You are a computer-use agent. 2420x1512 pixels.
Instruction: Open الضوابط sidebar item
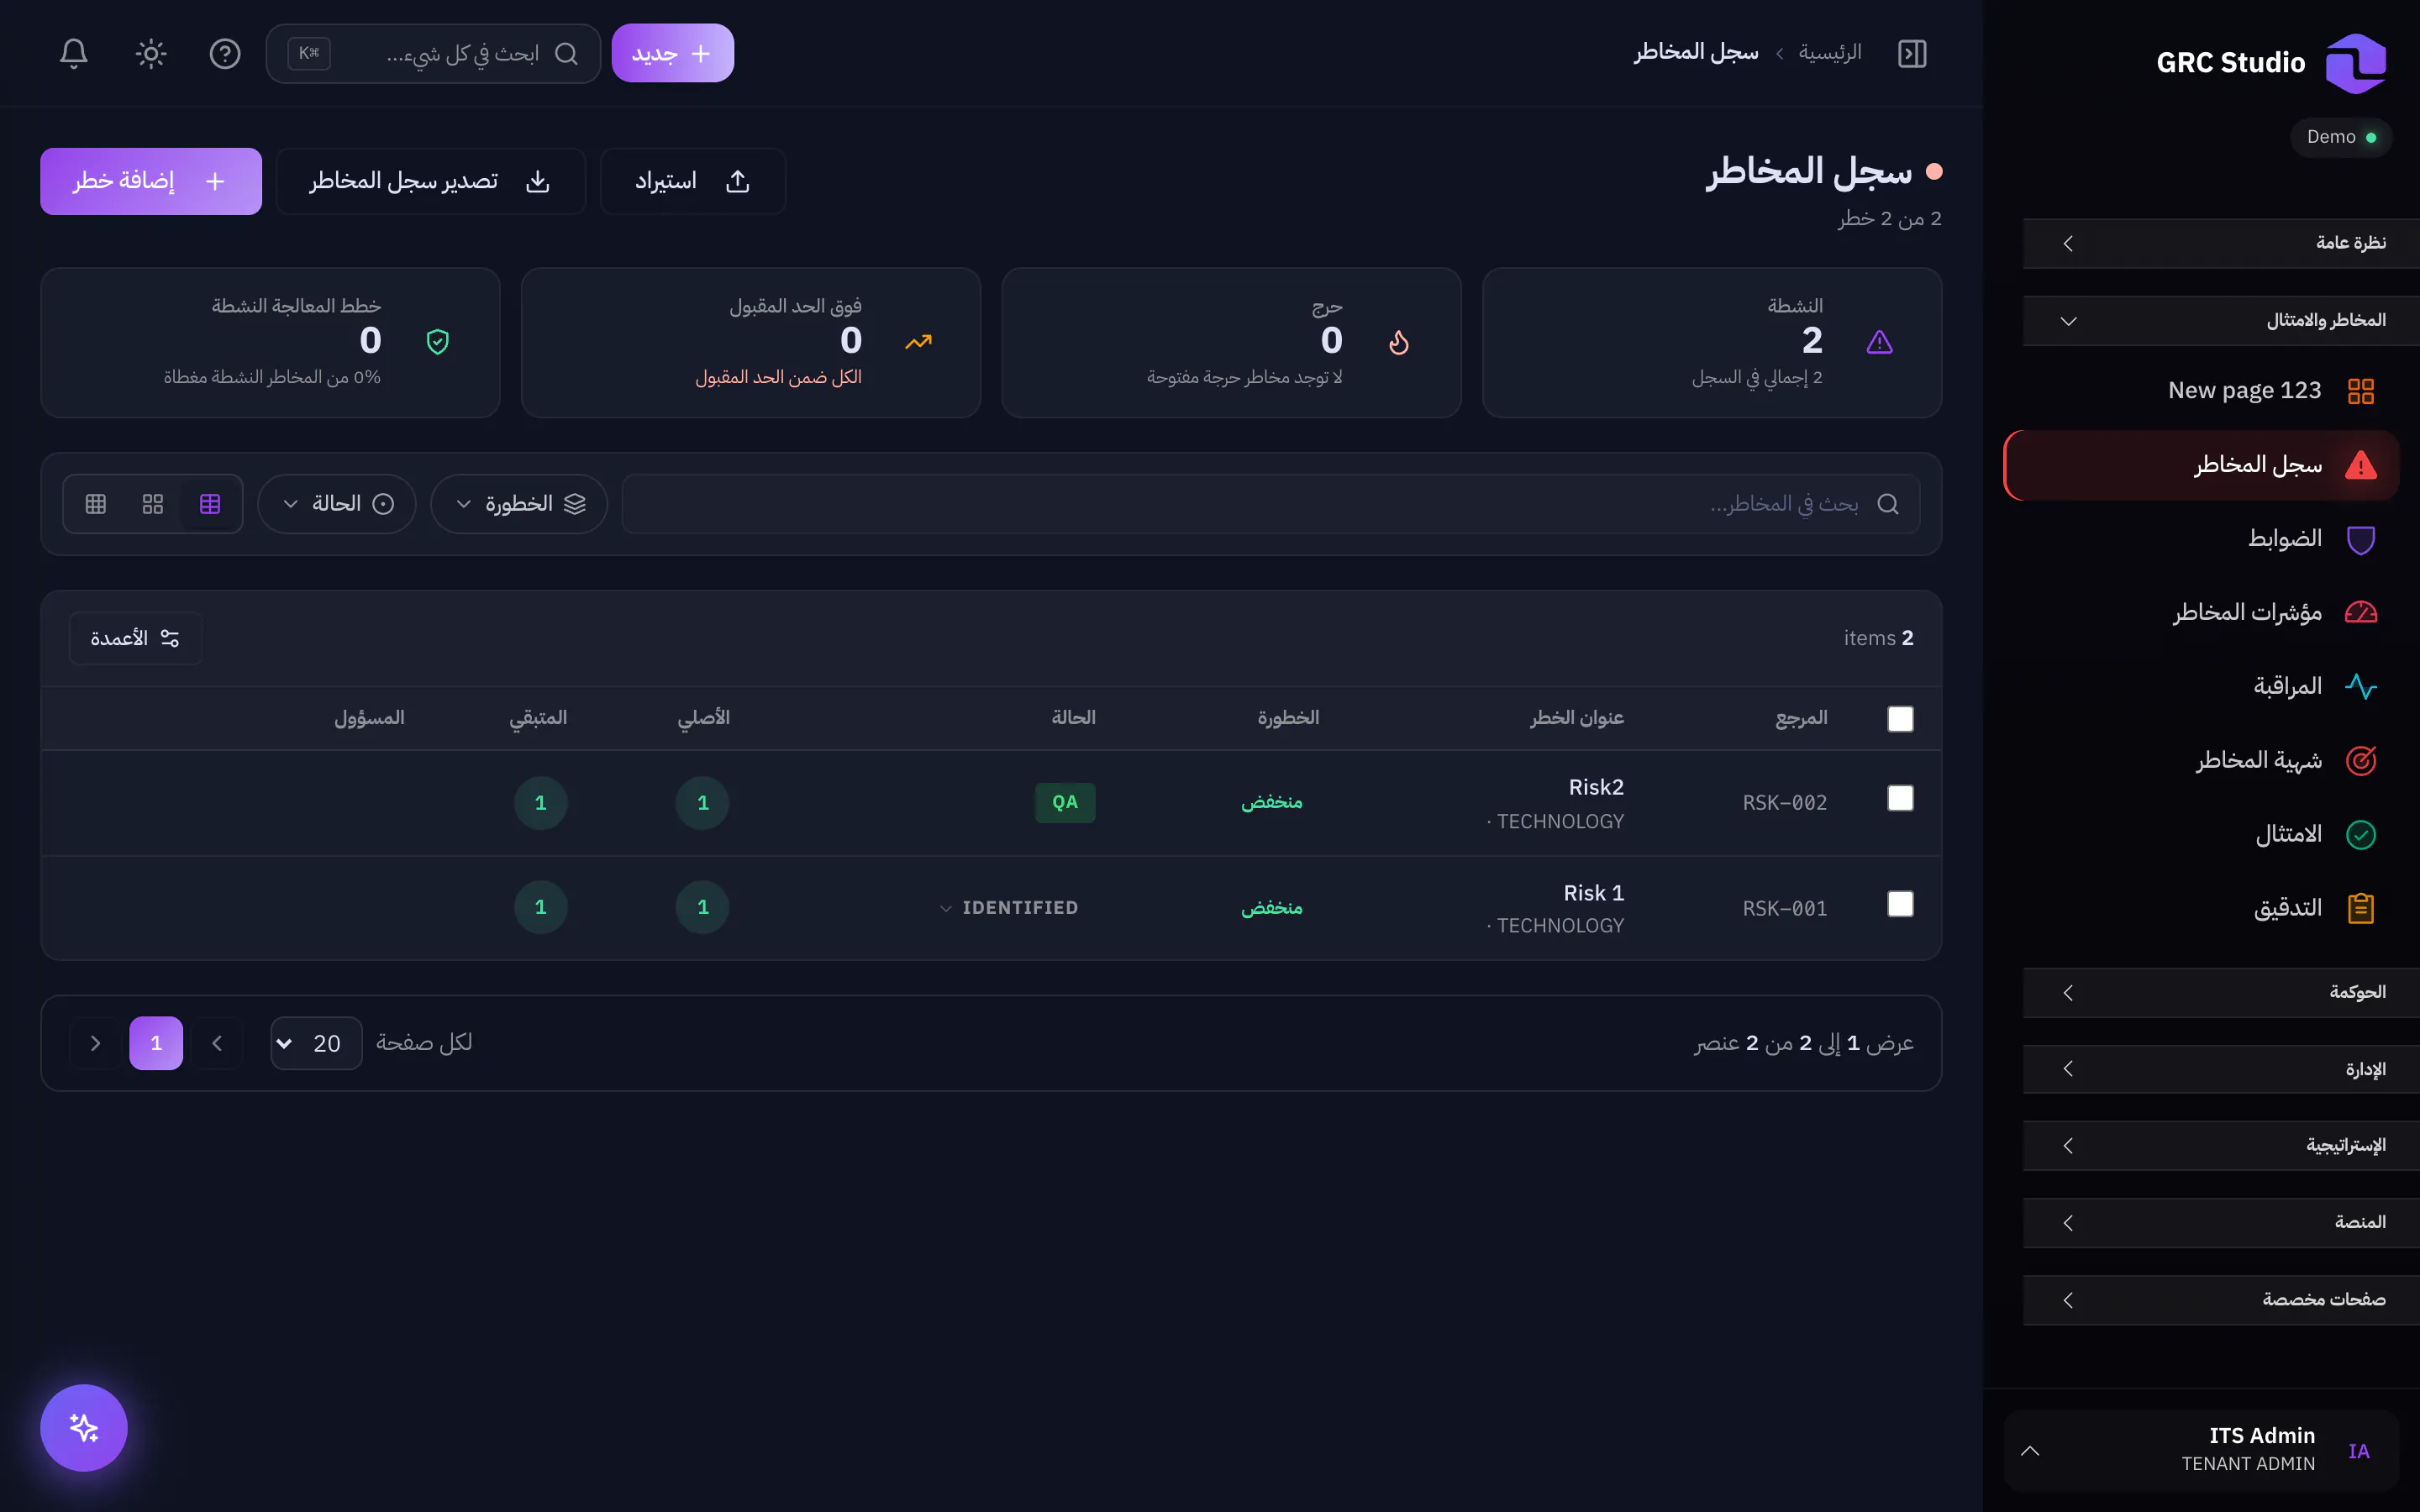coord(2201,539)
